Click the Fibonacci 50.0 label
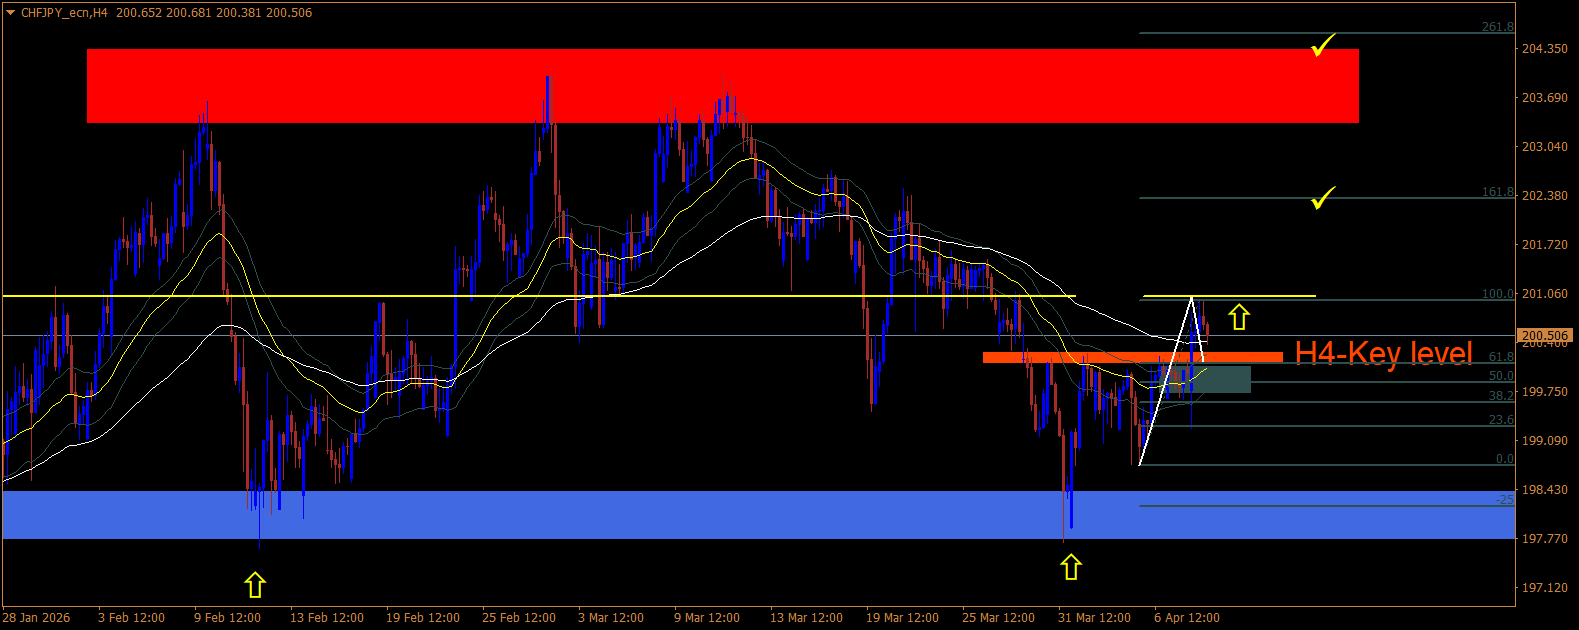The height and width of the screenshot is (630, 1579). (x=1501, y=376)
